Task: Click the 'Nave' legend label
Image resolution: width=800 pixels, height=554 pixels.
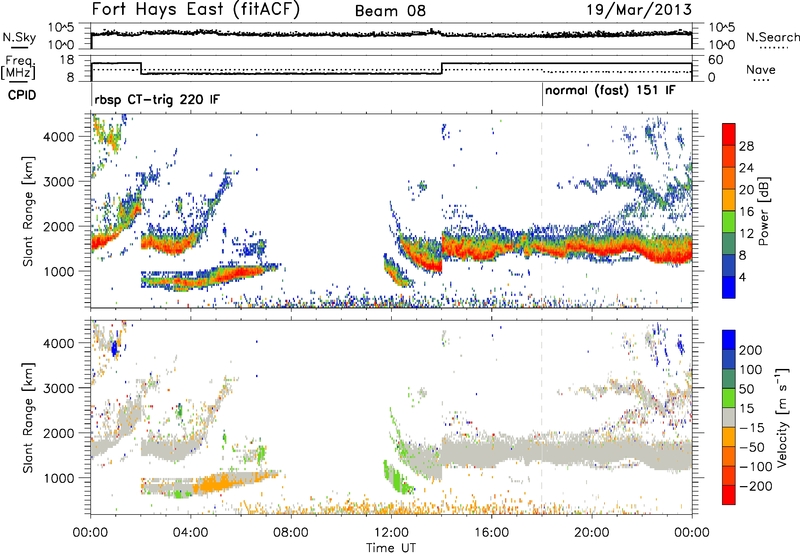Action: (x=761, y=69)
